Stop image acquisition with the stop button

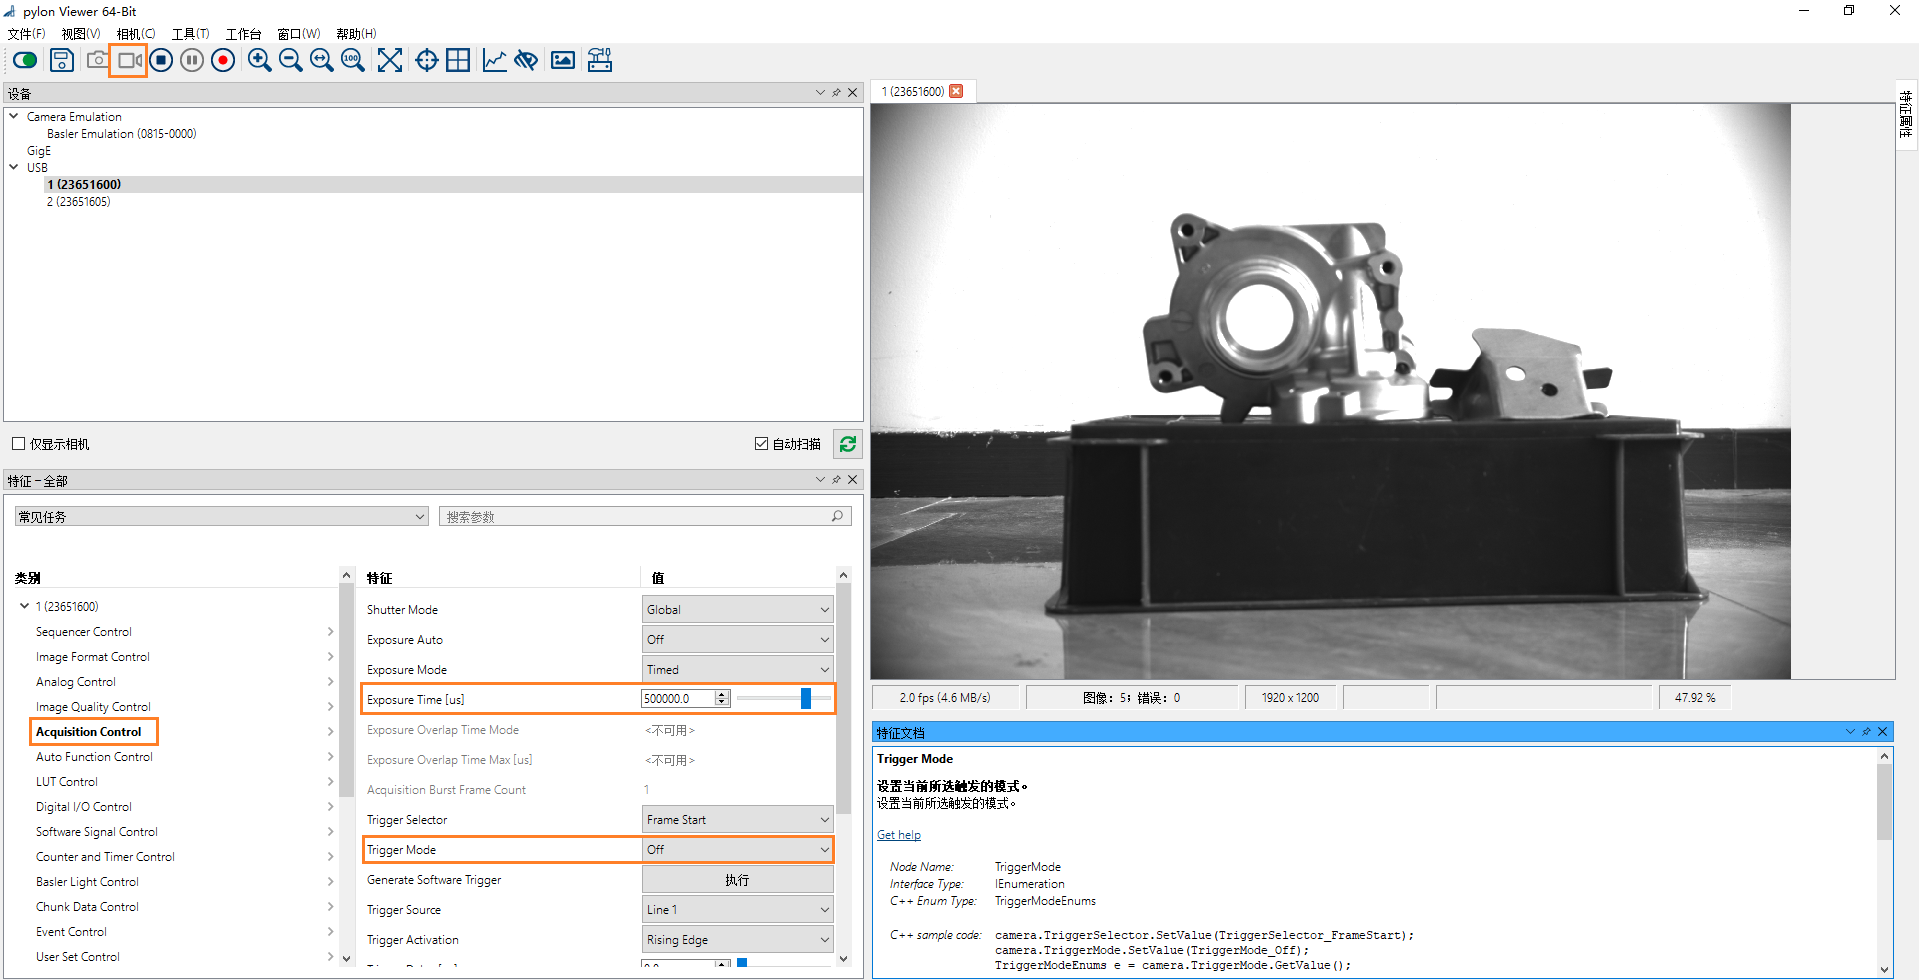(161, 61)
